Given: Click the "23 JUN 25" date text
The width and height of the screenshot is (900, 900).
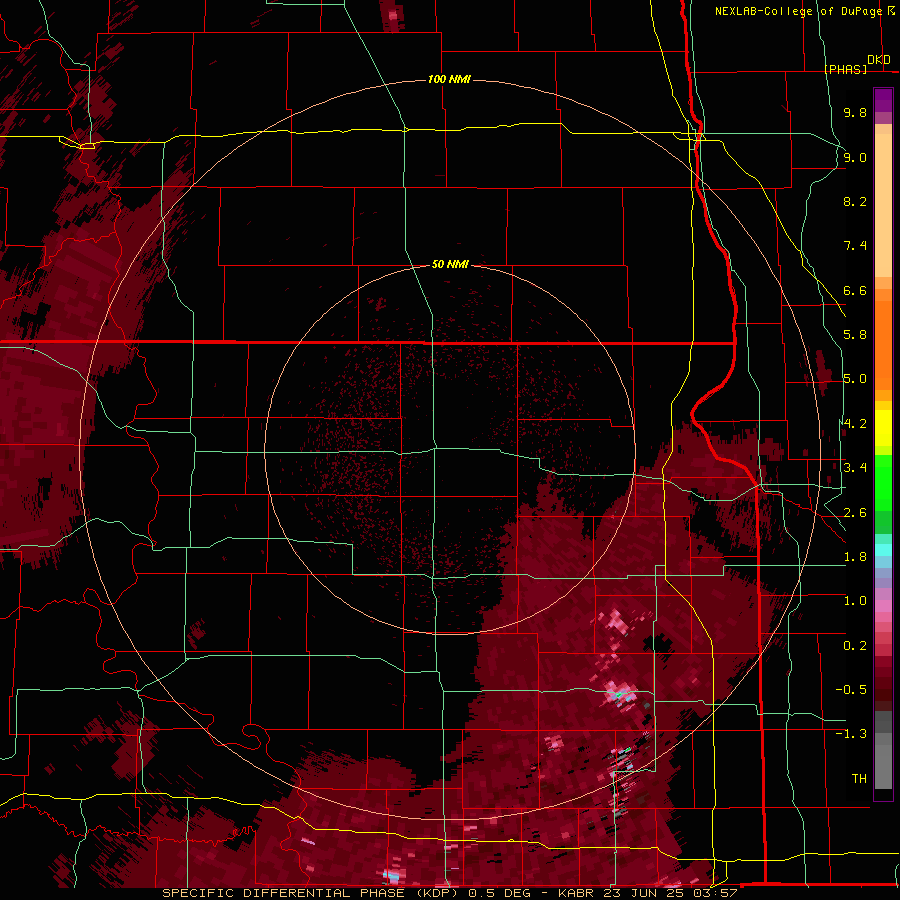Looking at the screenshot, I should coord(644,893).
